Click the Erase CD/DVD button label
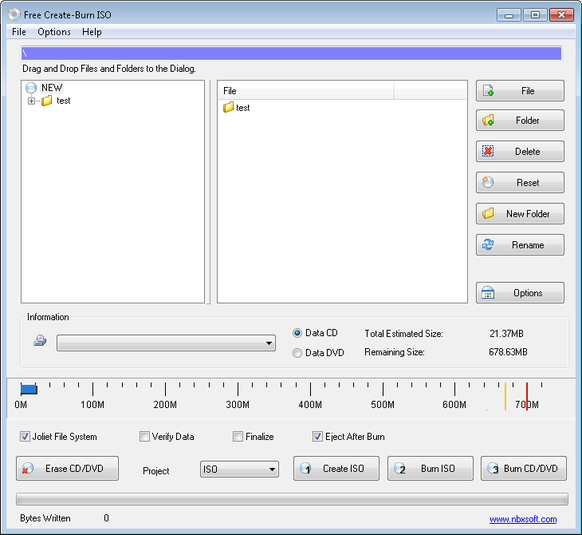 click(x=74, y=469)
